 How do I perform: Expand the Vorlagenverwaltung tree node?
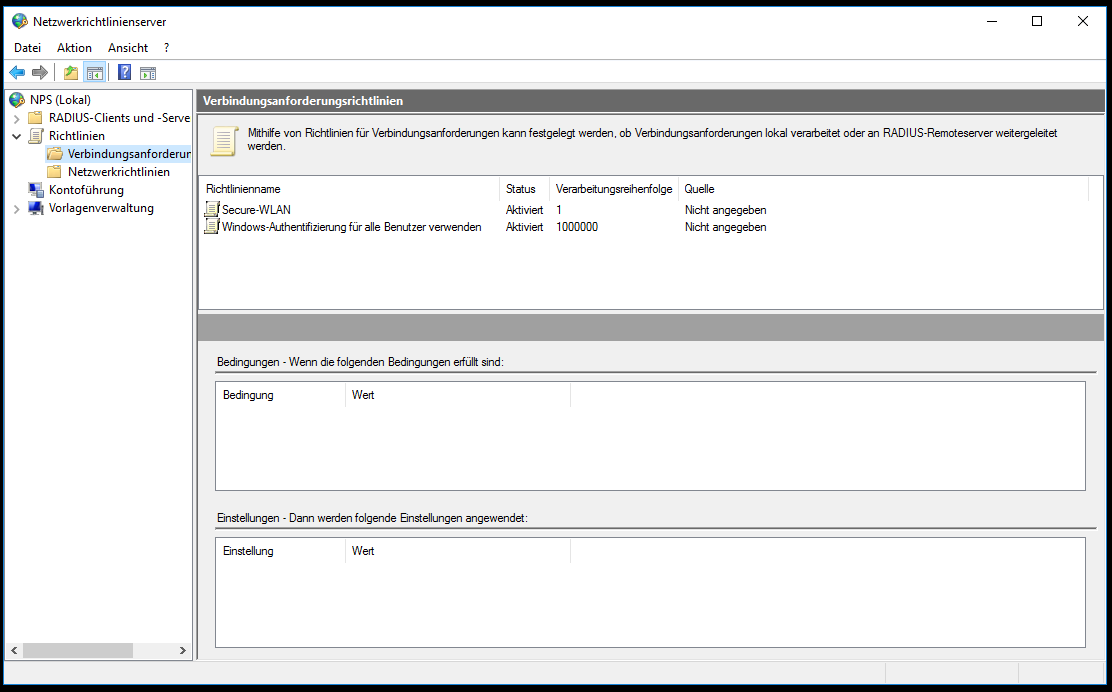(x=17, y=208)
